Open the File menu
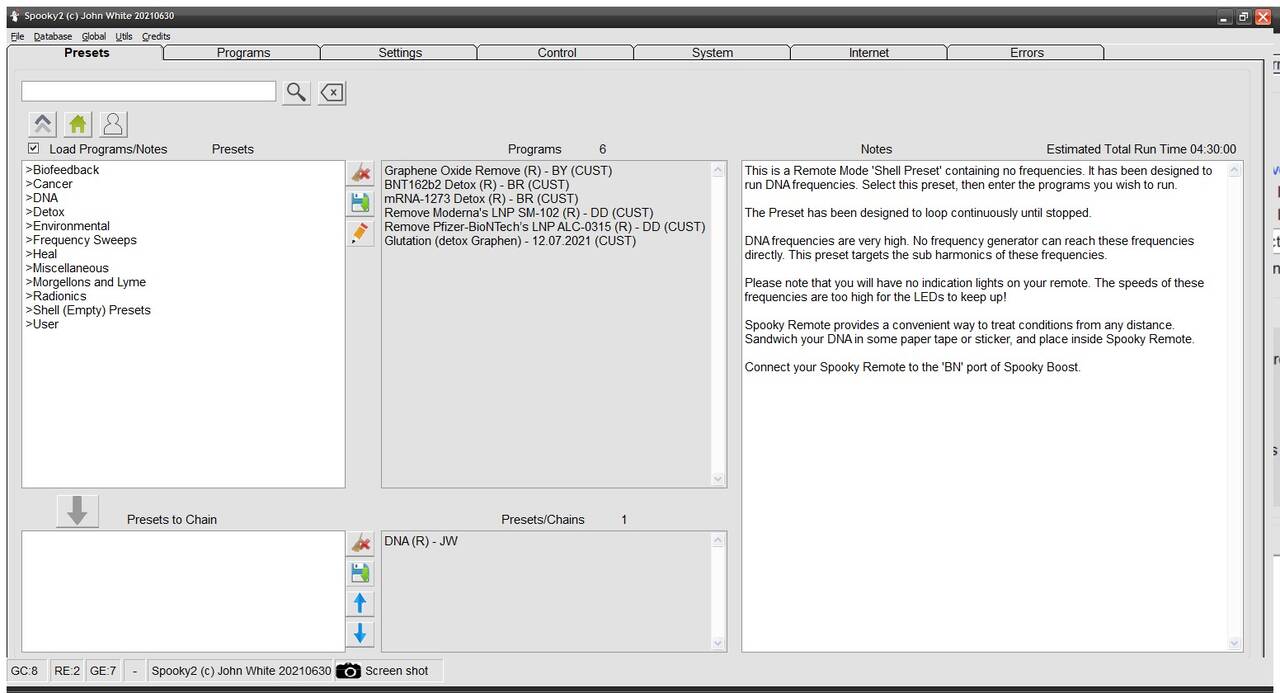The image size is (1280, 693). [17, 36]
